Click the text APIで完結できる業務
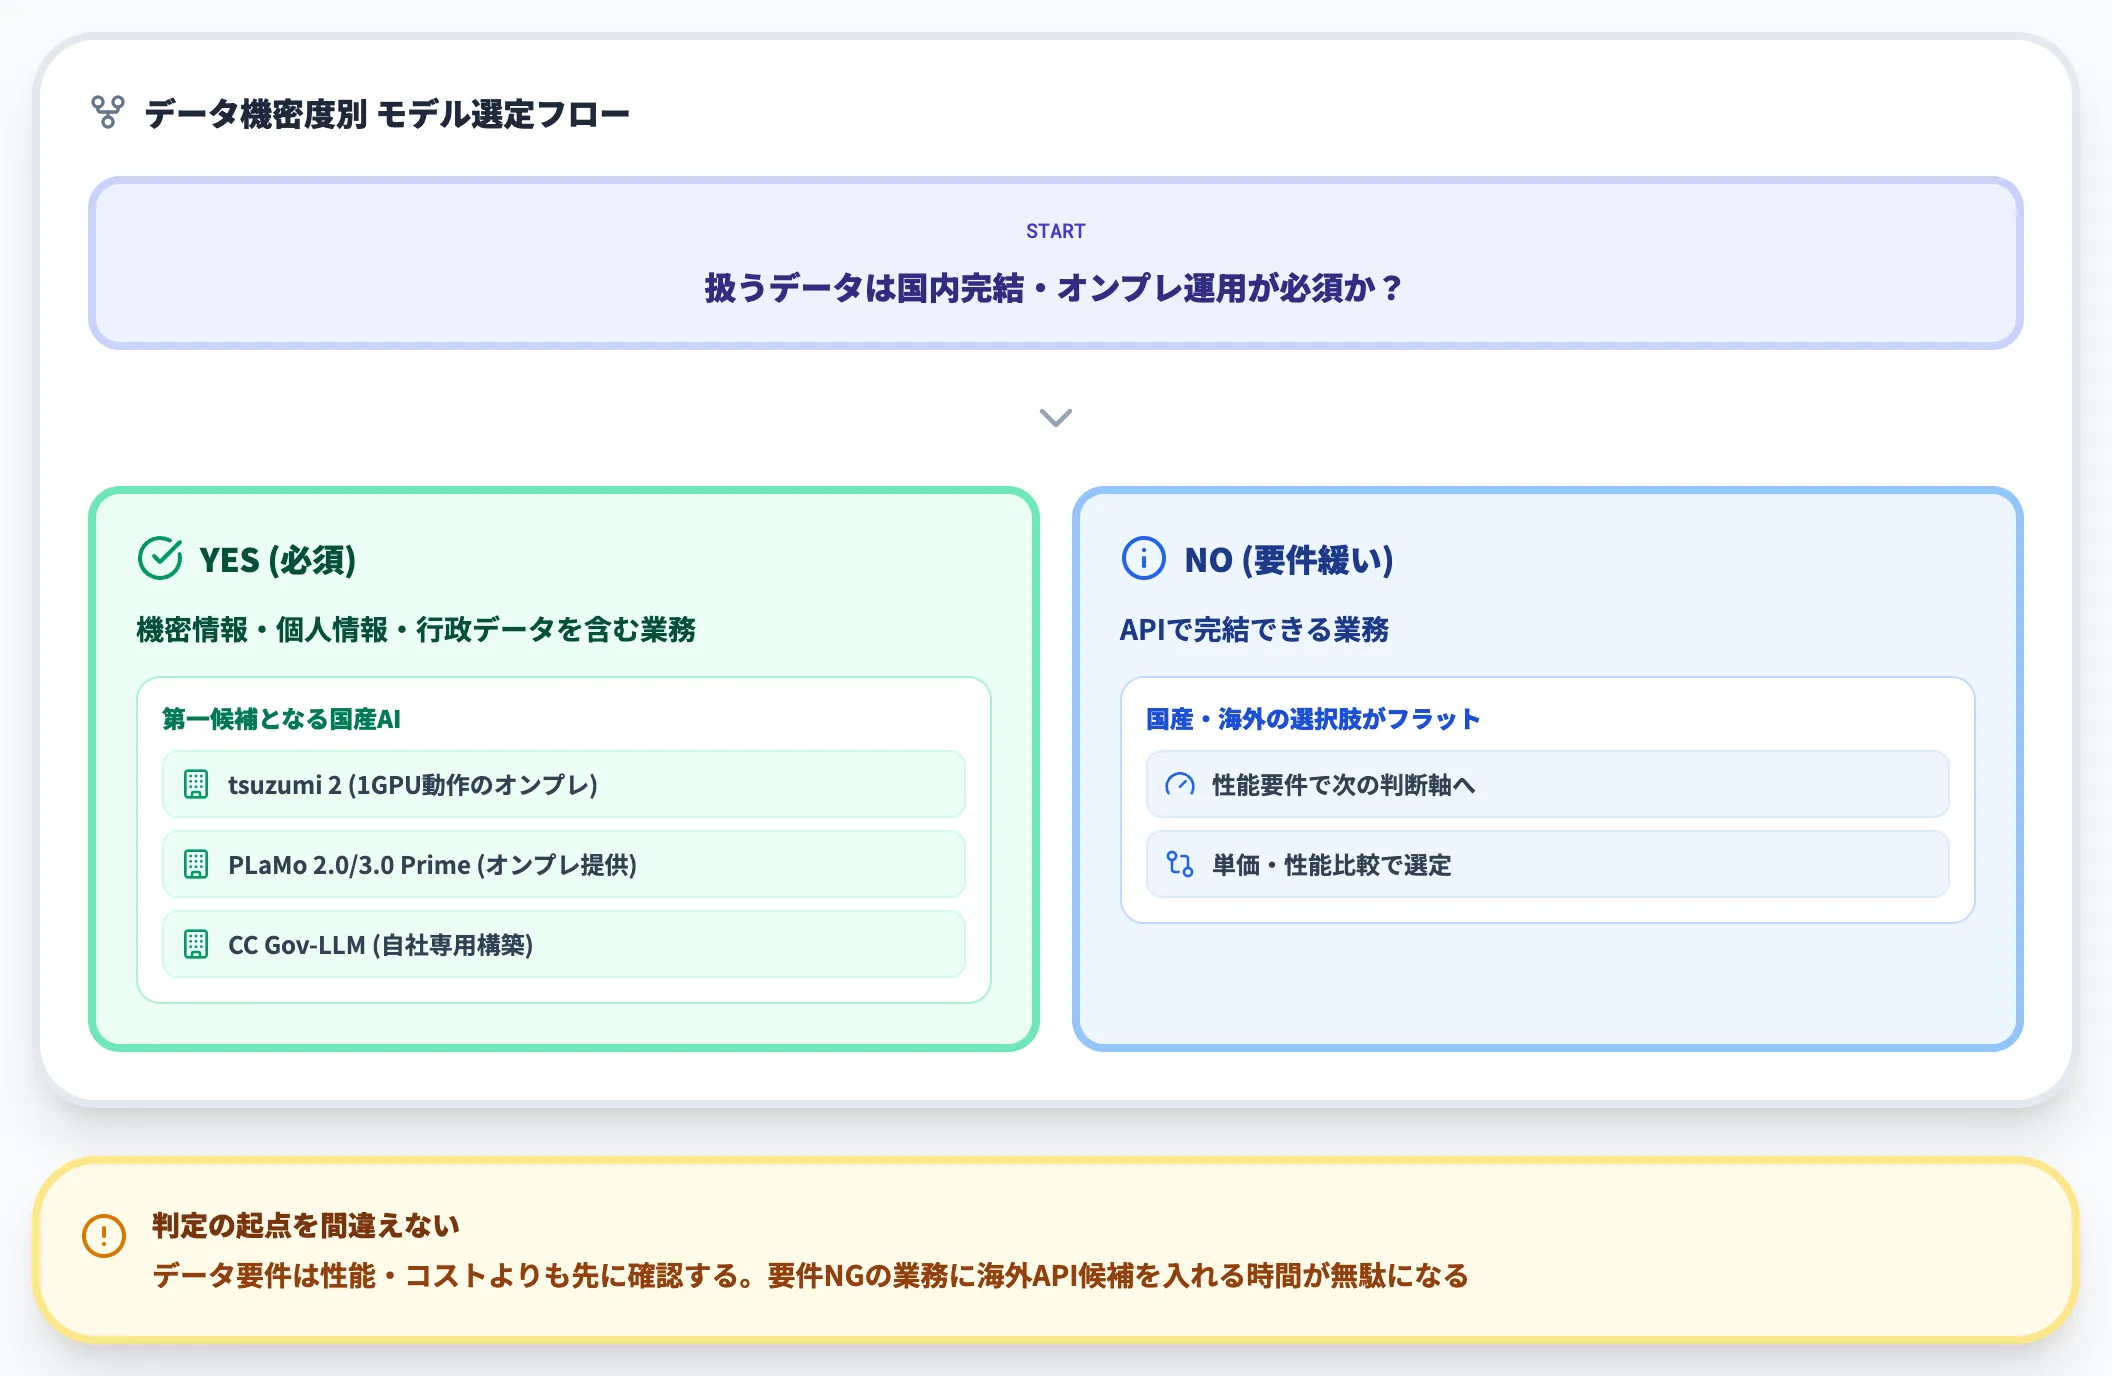The width and height of the screenshot is (2112, 1376). click(x=1254, y=630)
